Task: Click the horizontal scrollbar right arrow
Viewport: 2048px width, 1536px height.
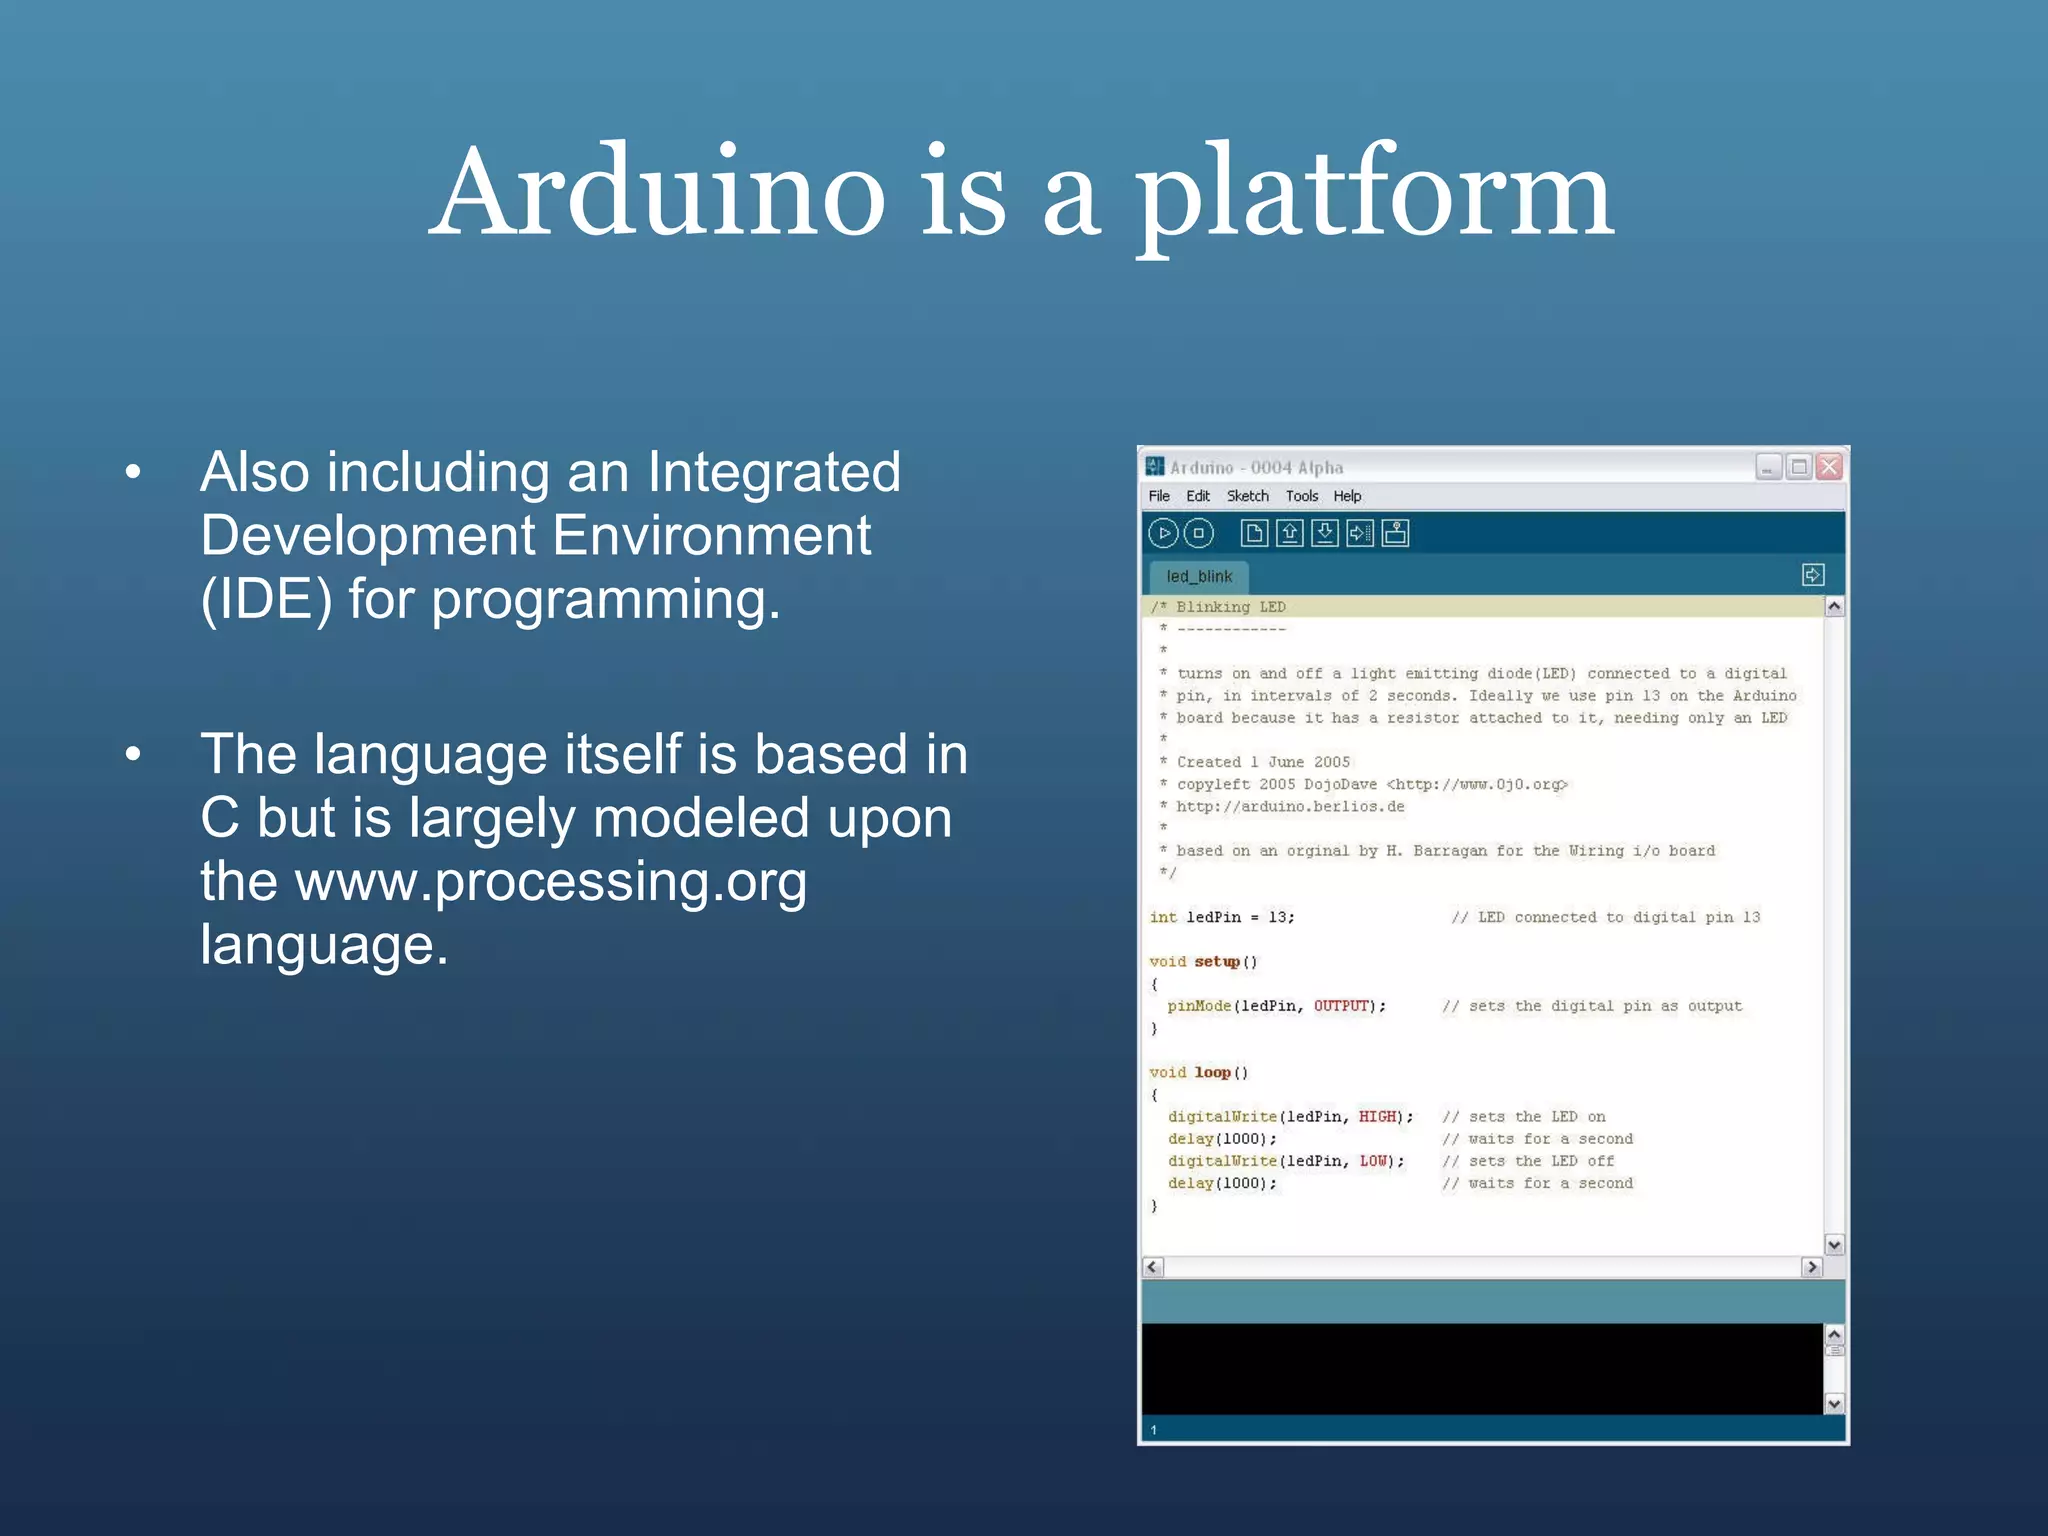Action: [x=1812, y=1267]
